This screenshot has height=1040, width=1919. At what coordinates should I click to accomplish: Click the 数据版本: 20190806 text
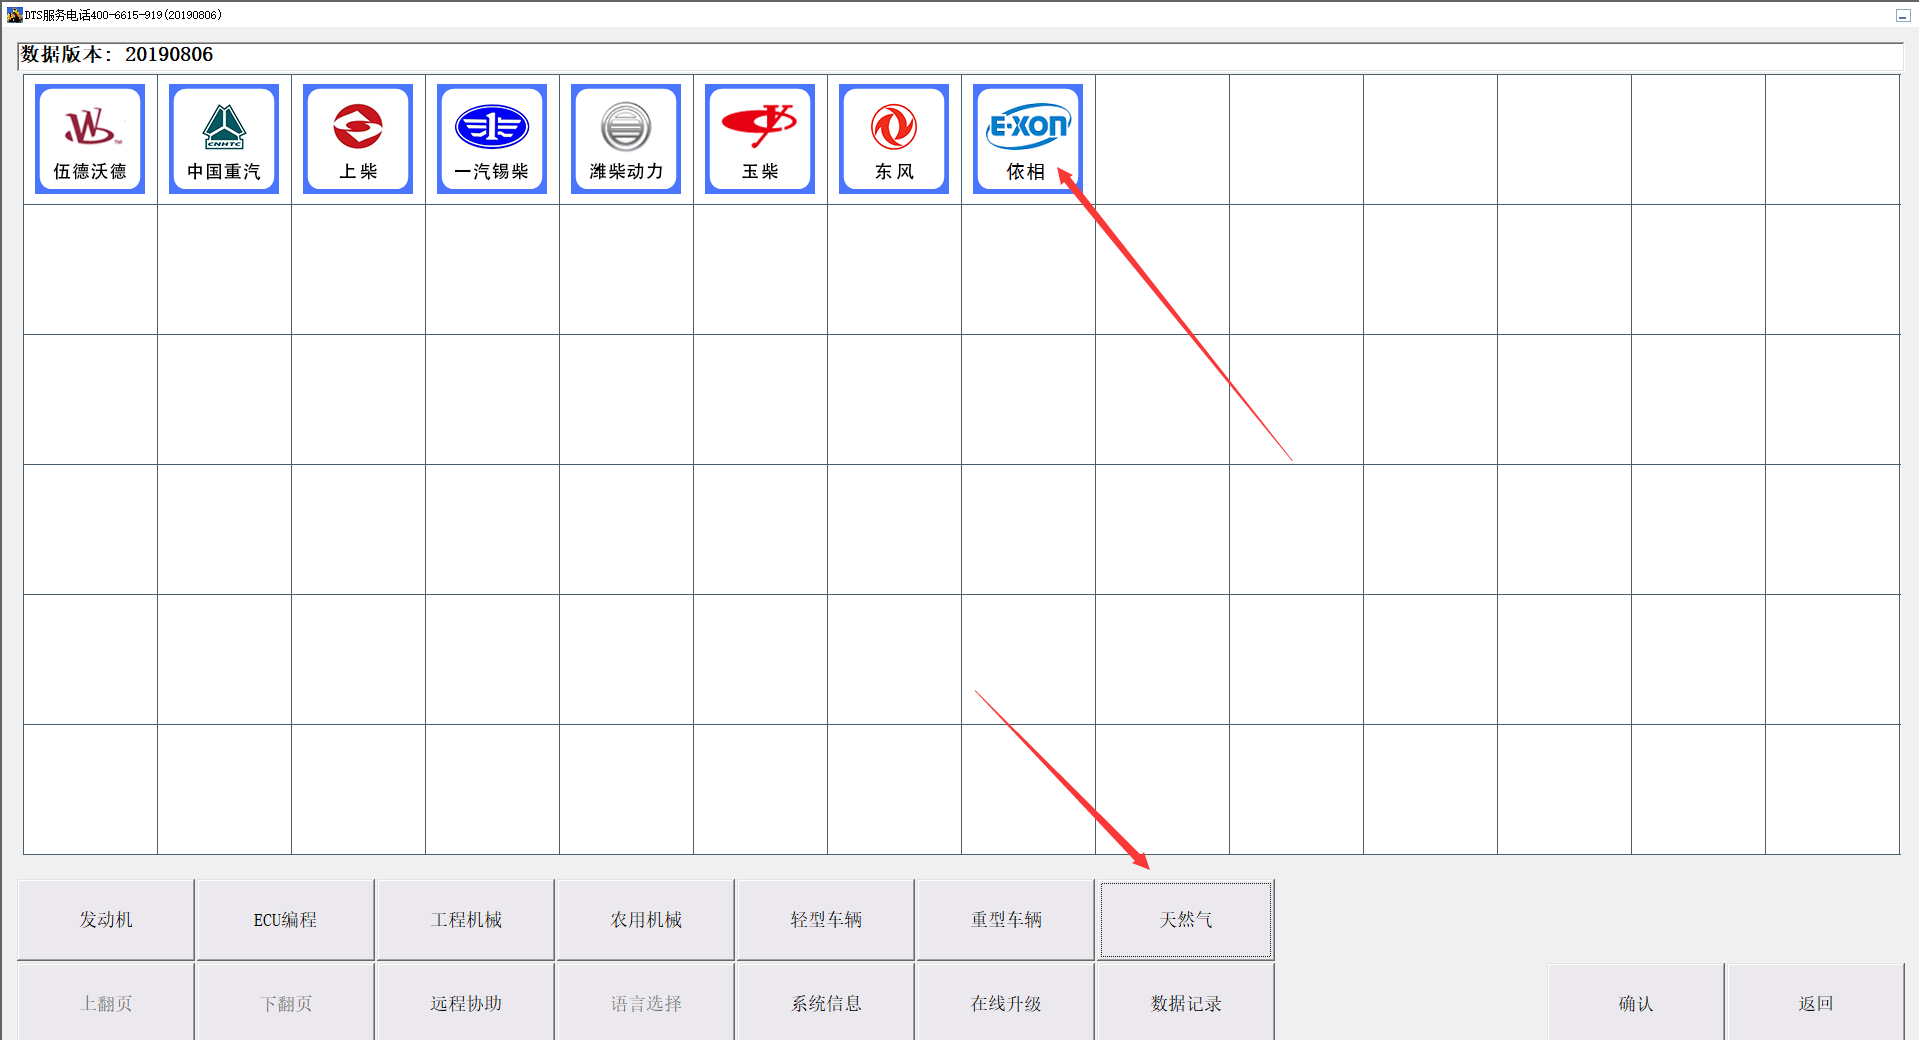point(117,54)
